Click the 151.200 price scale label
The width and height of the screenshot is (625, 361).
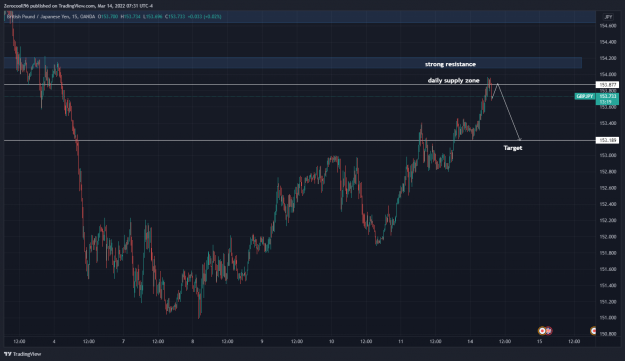coord(607,302)
